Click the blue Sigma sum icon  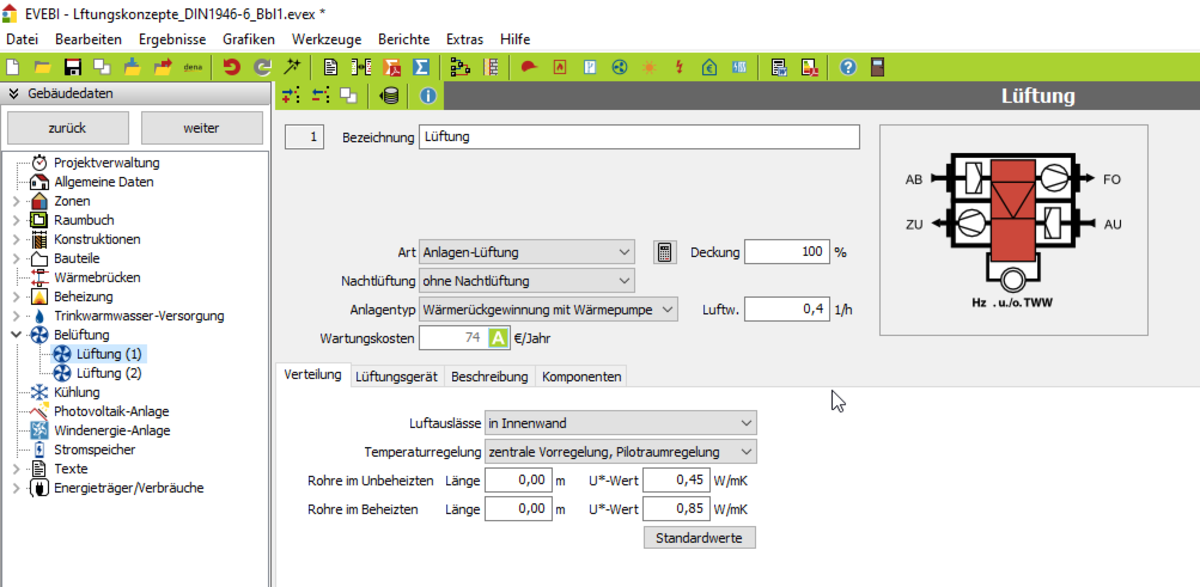pos(421,67)
